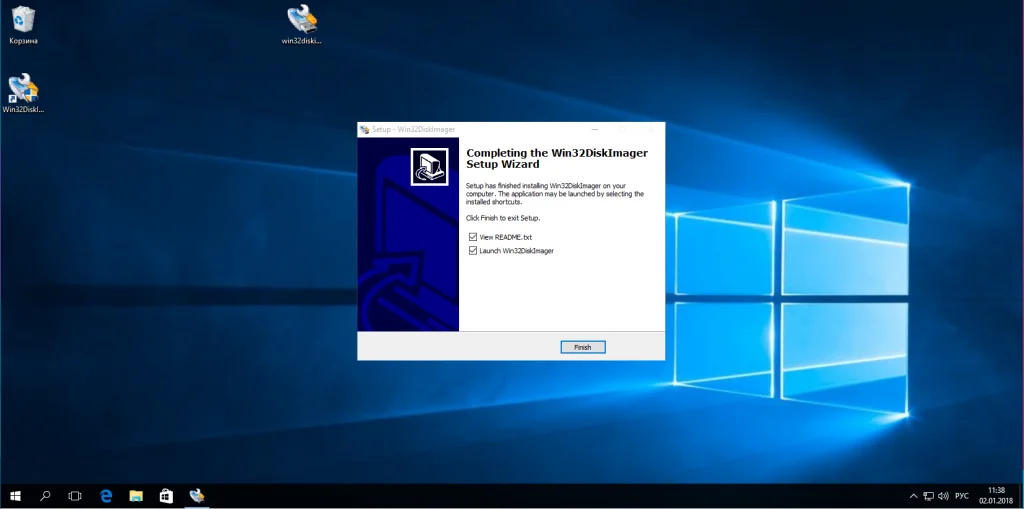Open clock and date flyout showing 11:38

996,496
